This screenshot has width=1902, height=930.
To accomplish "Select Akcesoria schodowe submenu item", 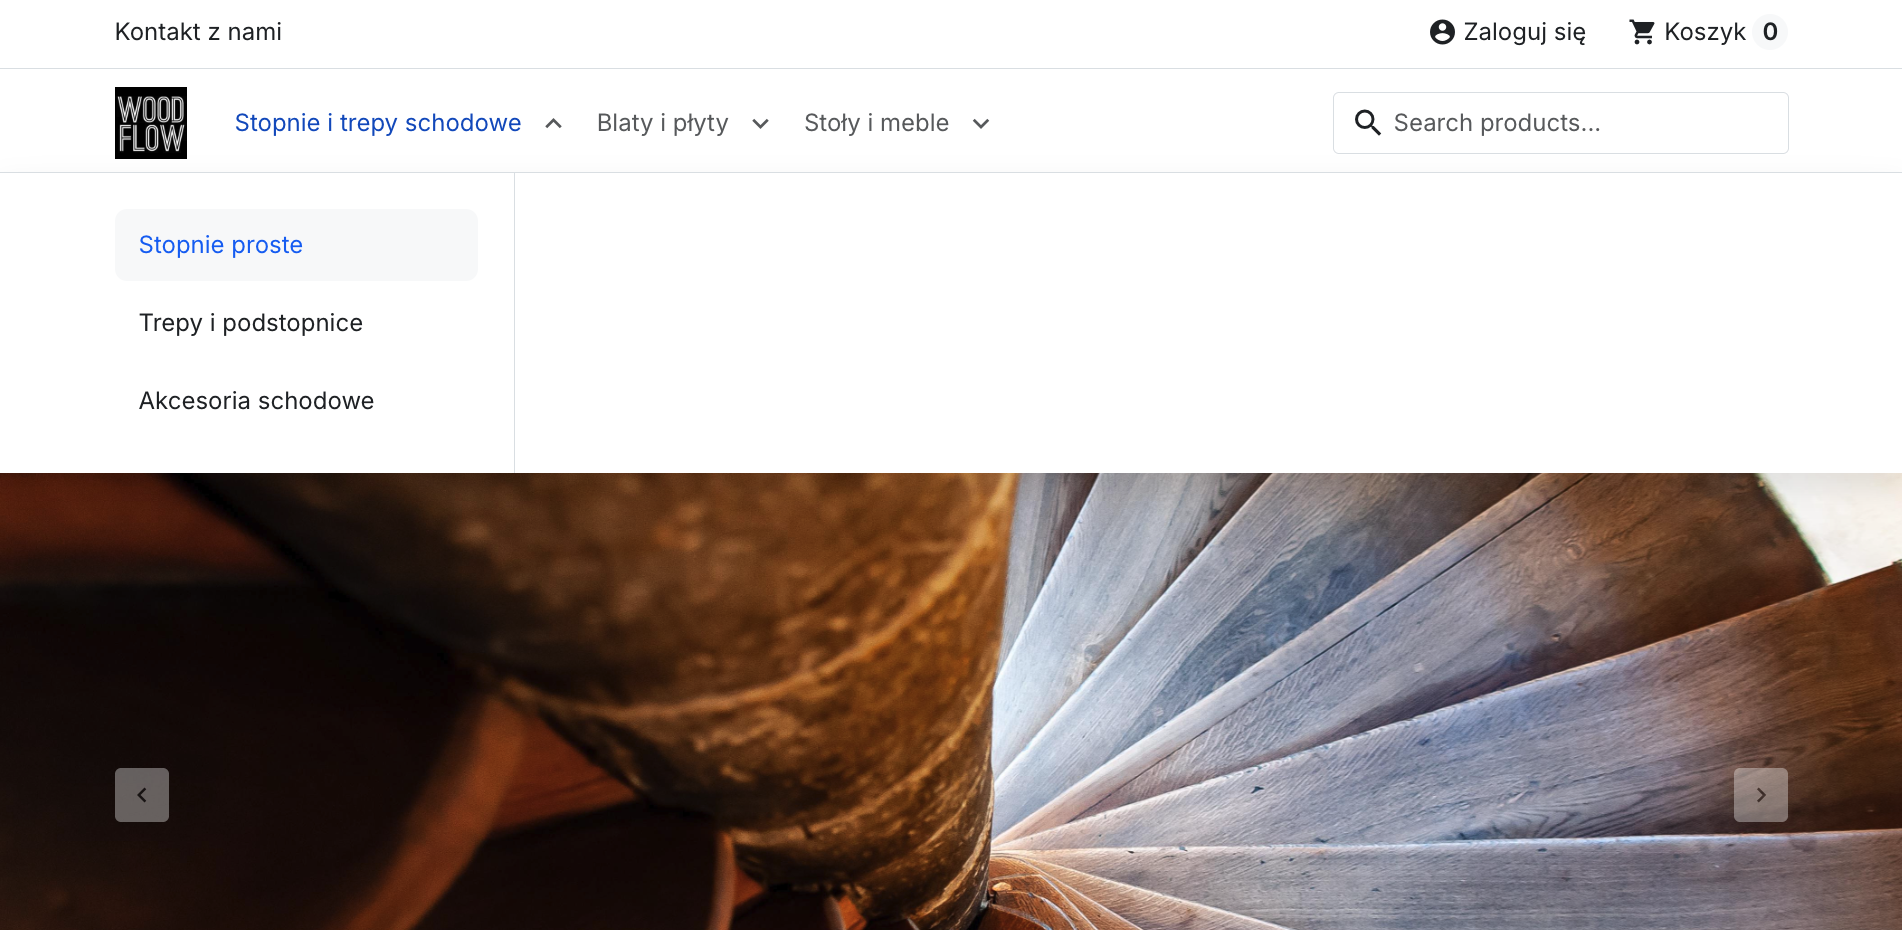I will tap(296, 401).
